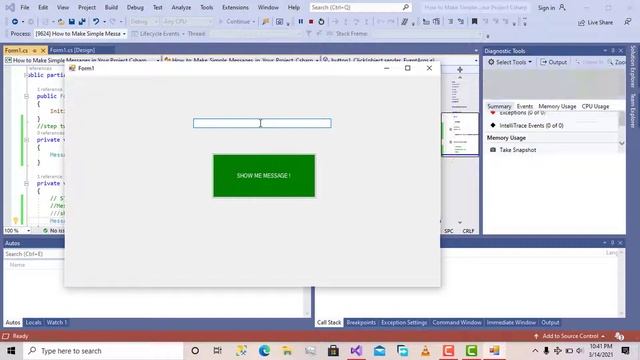Select the Events tab

(x=524, y=106)
